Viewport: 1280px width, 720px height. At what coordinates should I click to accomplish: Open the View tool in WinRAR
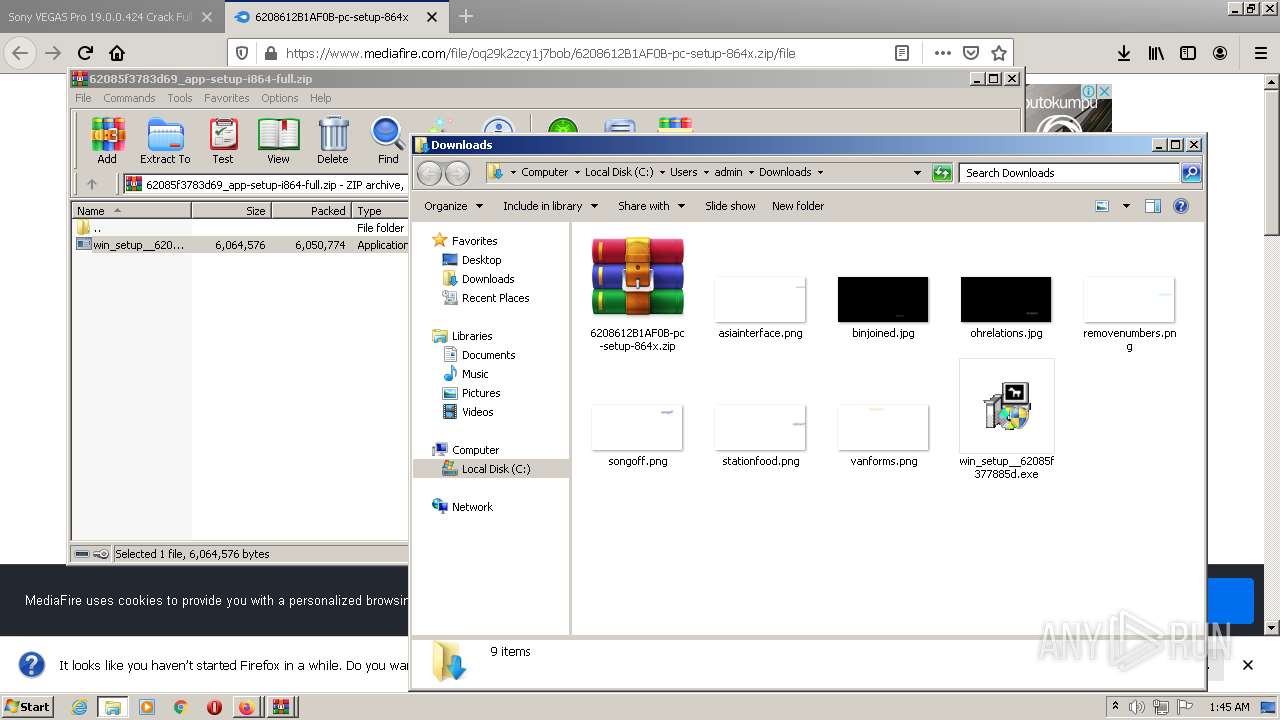point(278,140)
